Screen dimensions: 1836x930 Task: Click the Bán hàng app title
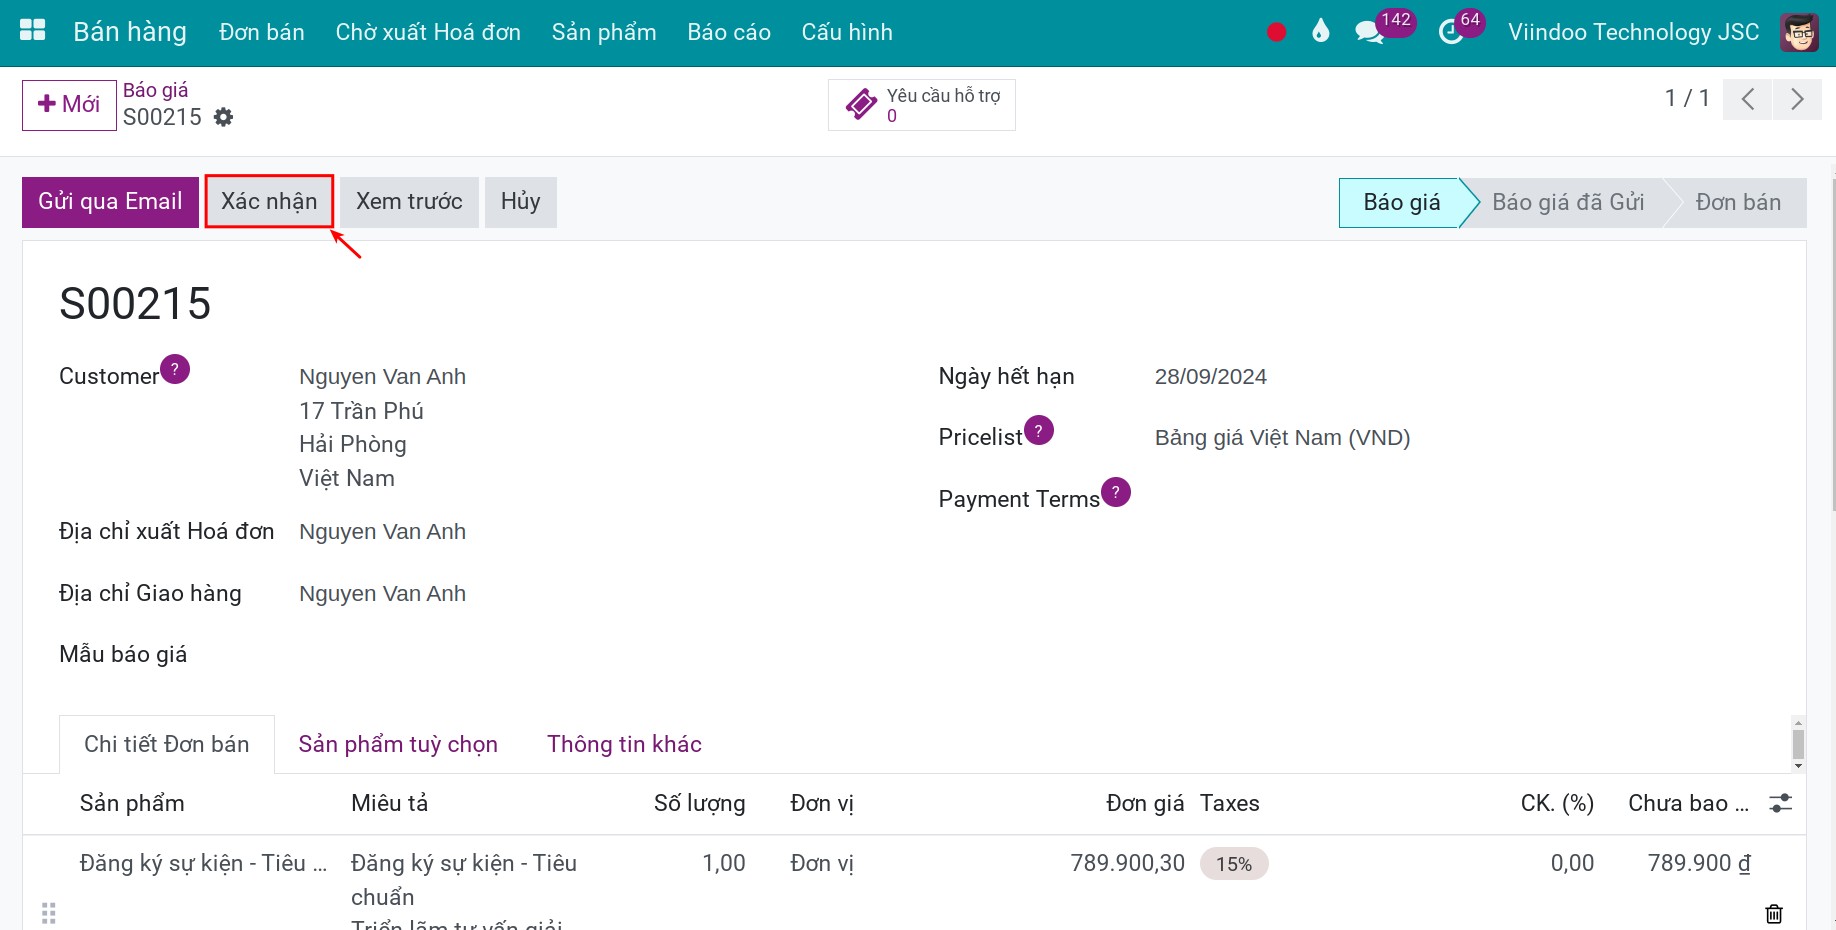pyautogui.click(x=130, y=32)
